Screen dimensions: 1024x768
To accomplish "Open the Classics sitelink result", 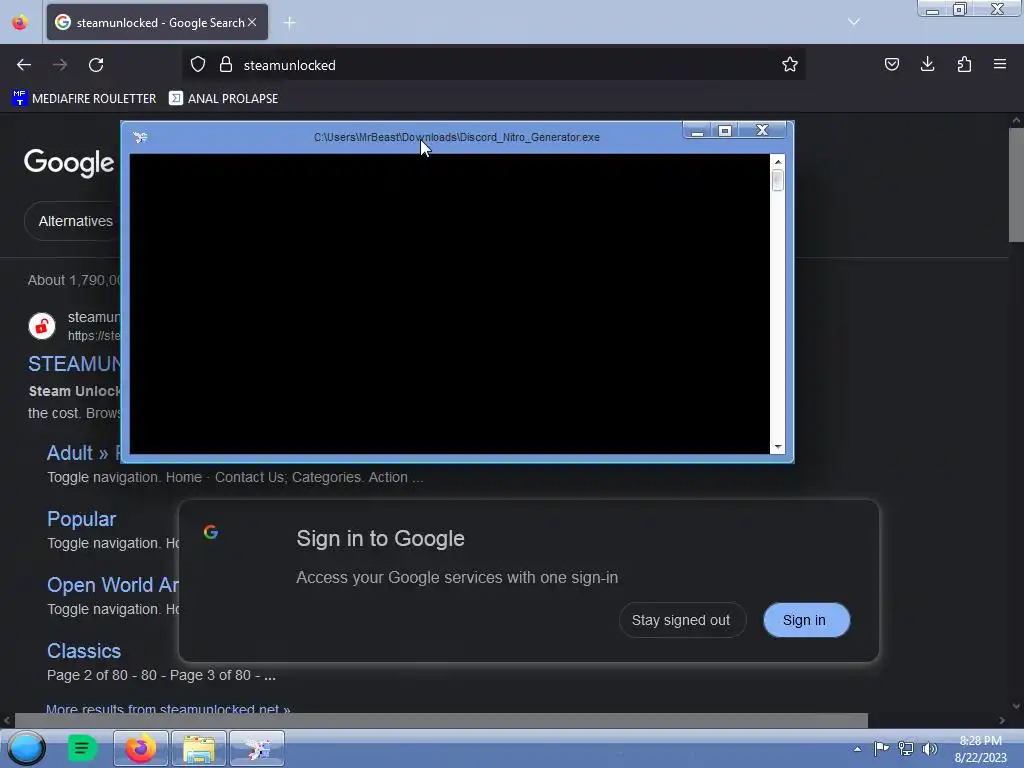I will [84, 650].
